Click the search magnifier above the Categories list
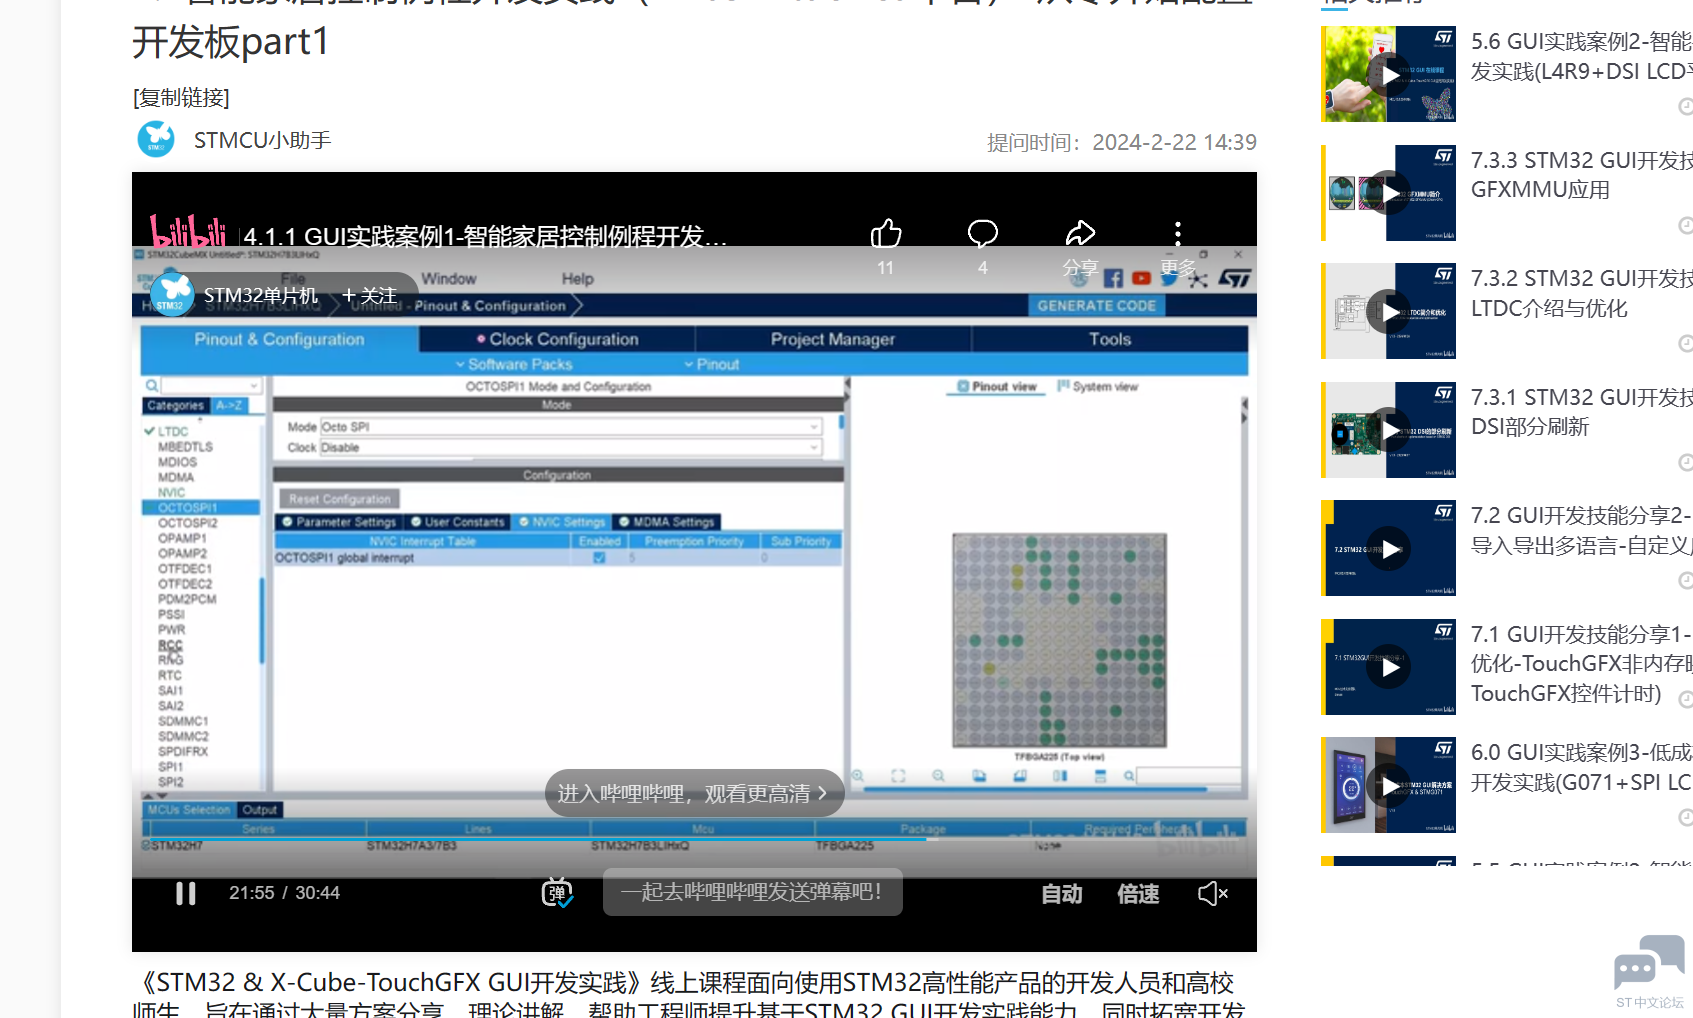Image resolution: width=1693 pixels, height=1018 pixels. (x=152, y=385)
